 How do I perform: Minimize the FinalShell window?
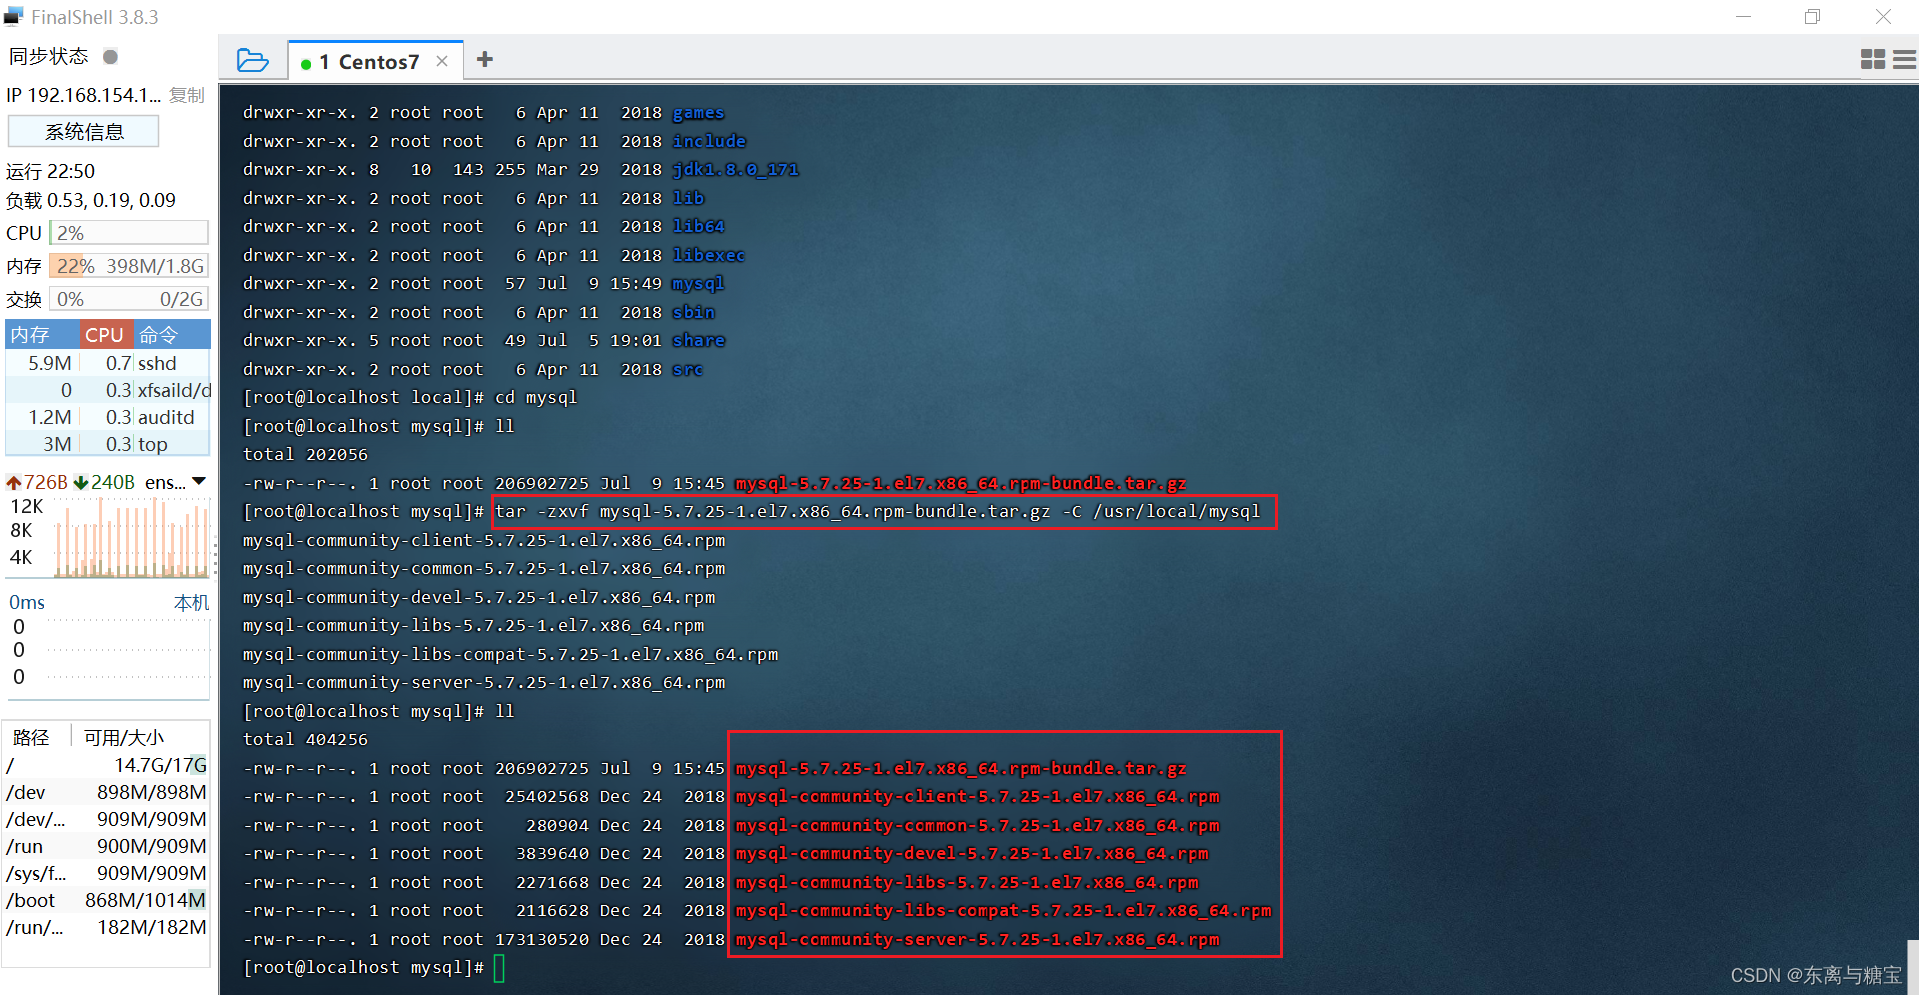point(1743,16)
